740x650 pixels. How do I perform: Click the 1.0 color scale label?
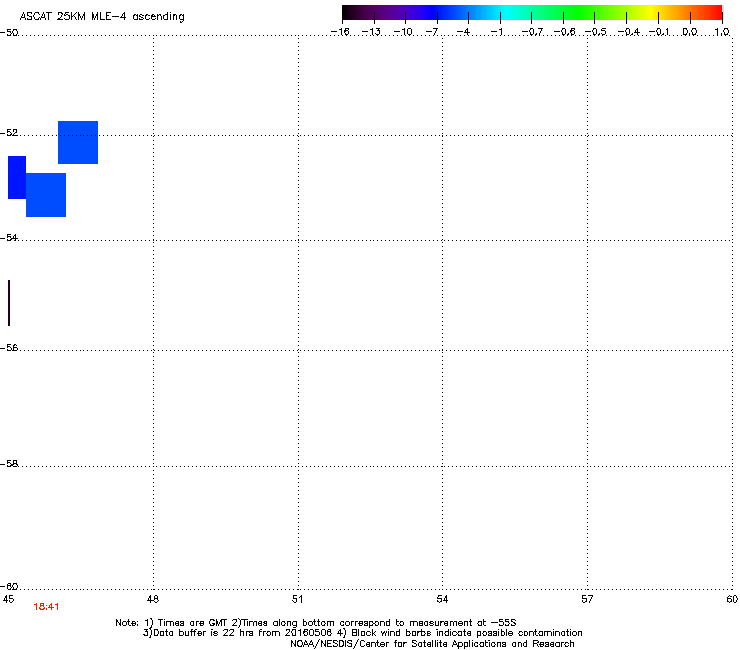(x=722, y=32)
